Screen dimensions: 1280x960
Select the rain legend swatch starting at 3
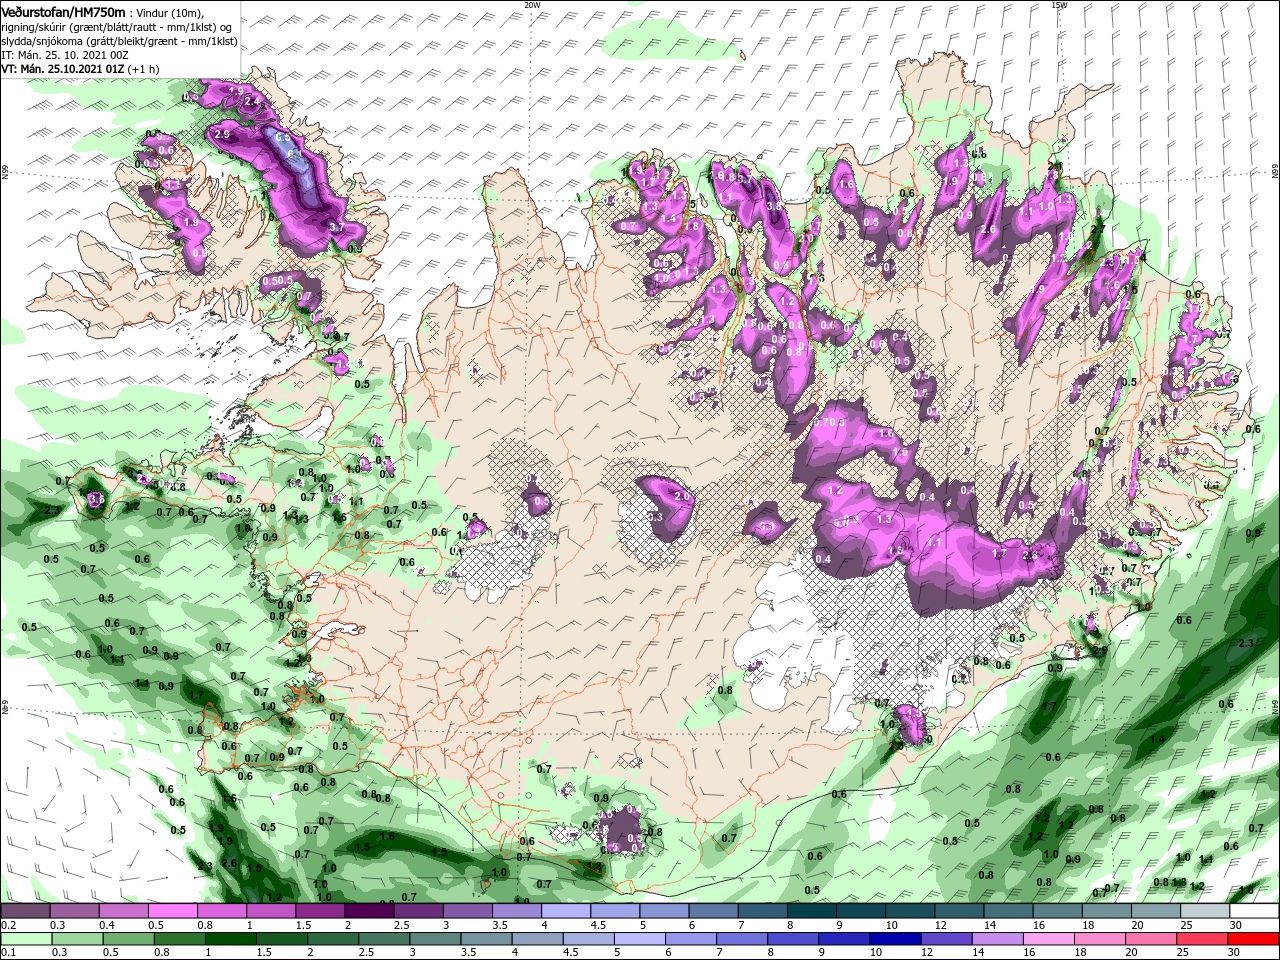[x=437, y=939]
